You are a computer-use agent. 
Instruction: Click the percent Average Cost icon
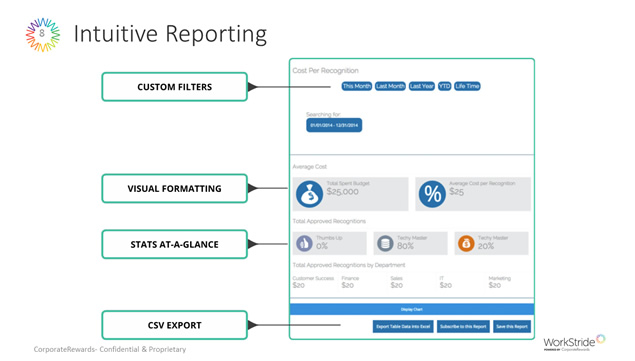(432, 194)
